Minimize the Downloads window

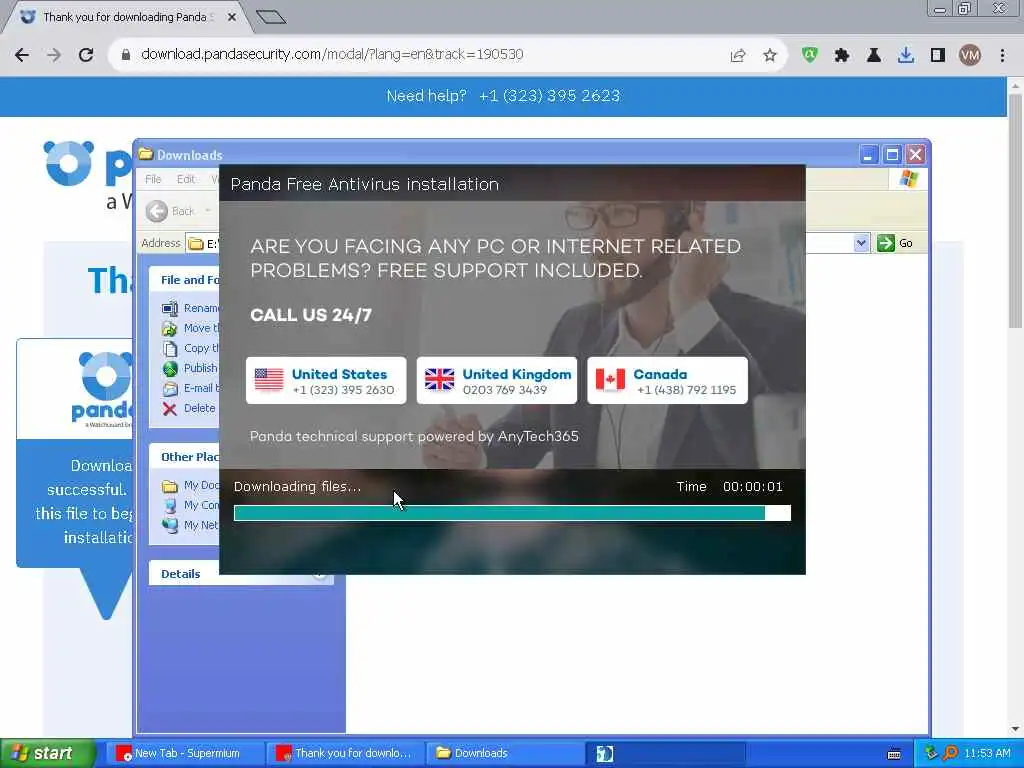pos(869,155)
